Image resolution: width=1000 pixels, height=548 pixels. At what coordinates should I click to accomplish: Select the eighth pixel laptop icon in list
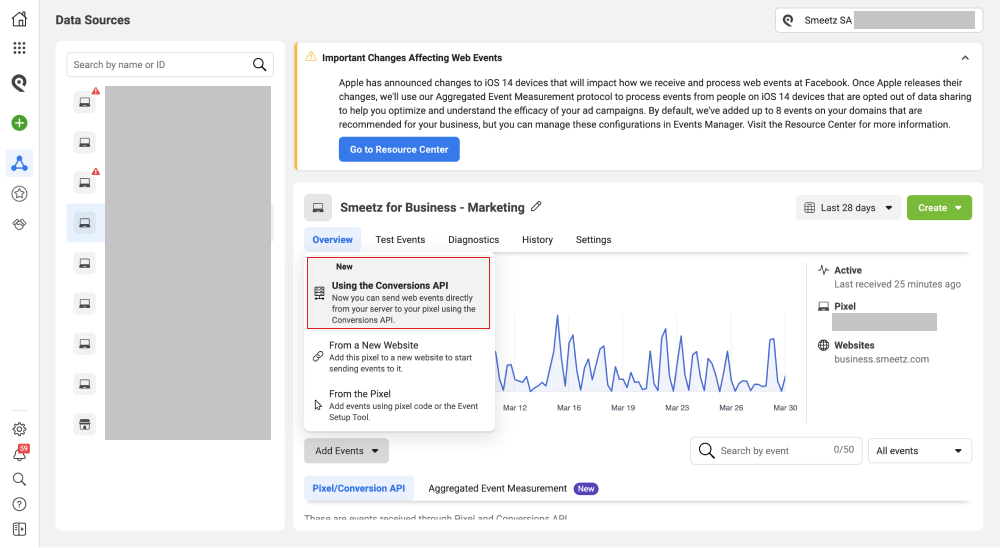[85, 384]
